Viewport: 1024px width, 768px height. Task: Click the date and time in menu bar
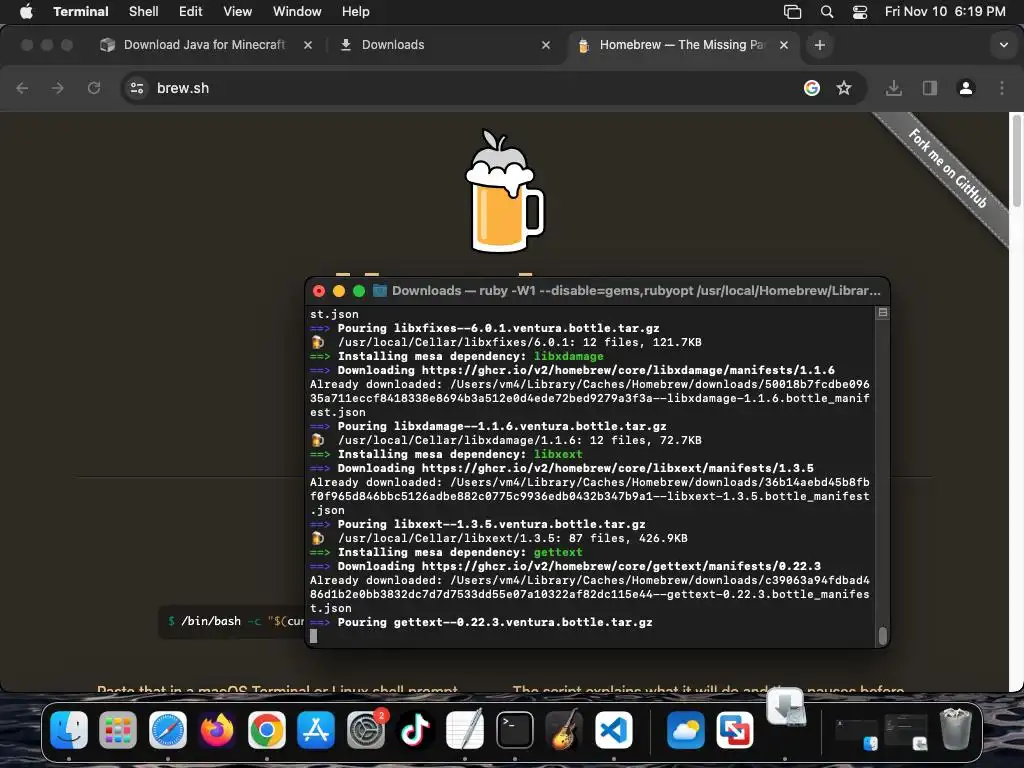944,11
